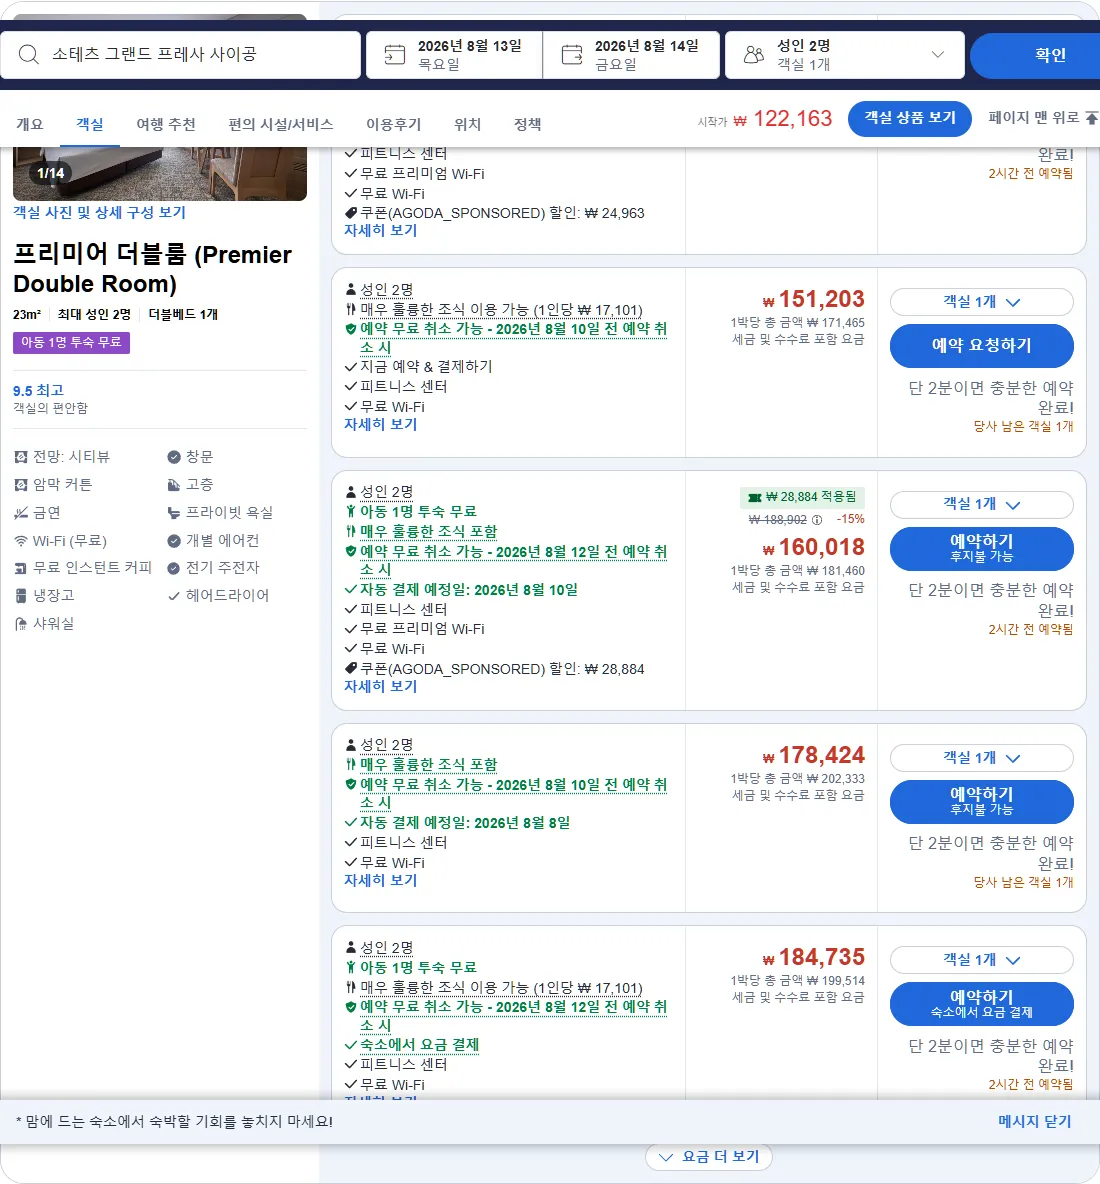
Task: Click the high floor icon
Action: (174, 485)
